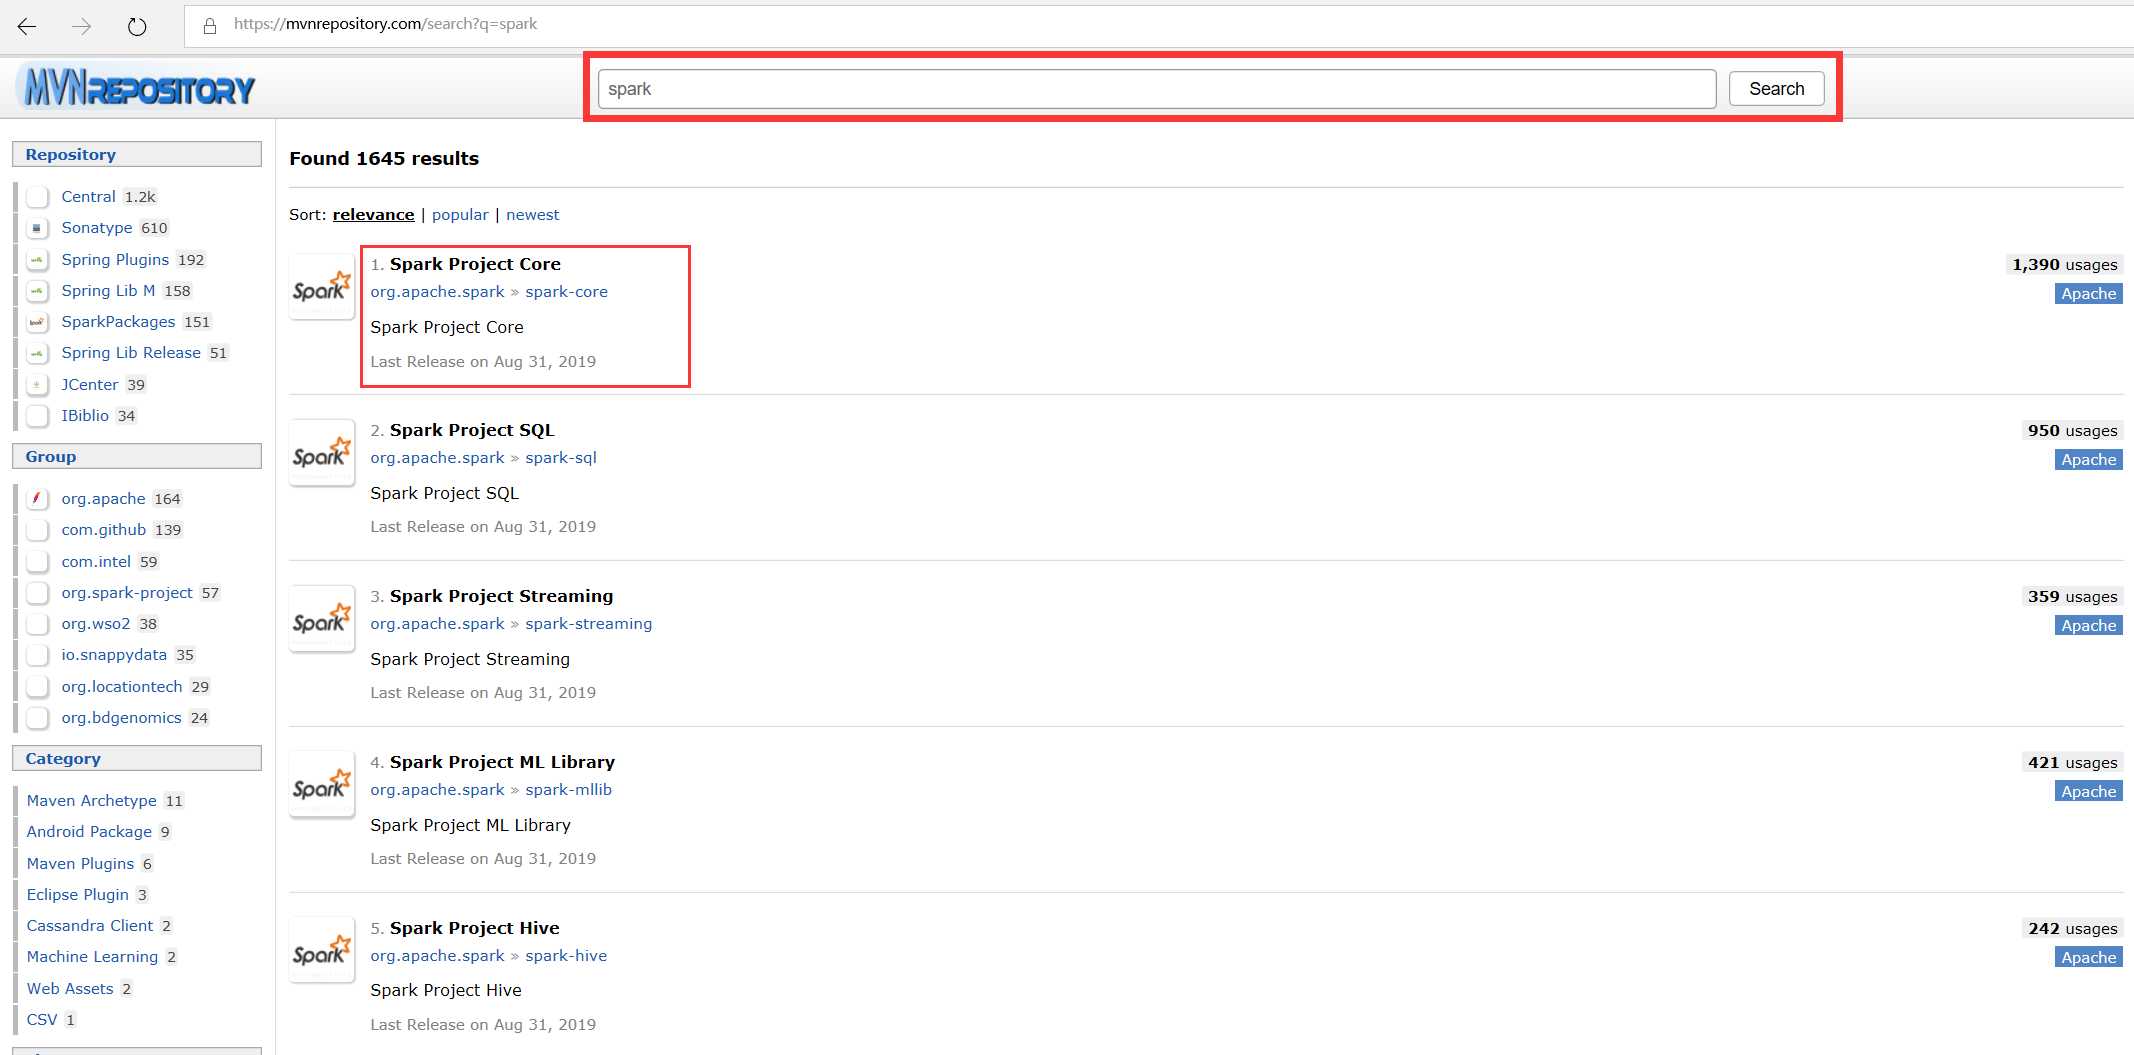Filter by org.apache group link

point(103,499)
